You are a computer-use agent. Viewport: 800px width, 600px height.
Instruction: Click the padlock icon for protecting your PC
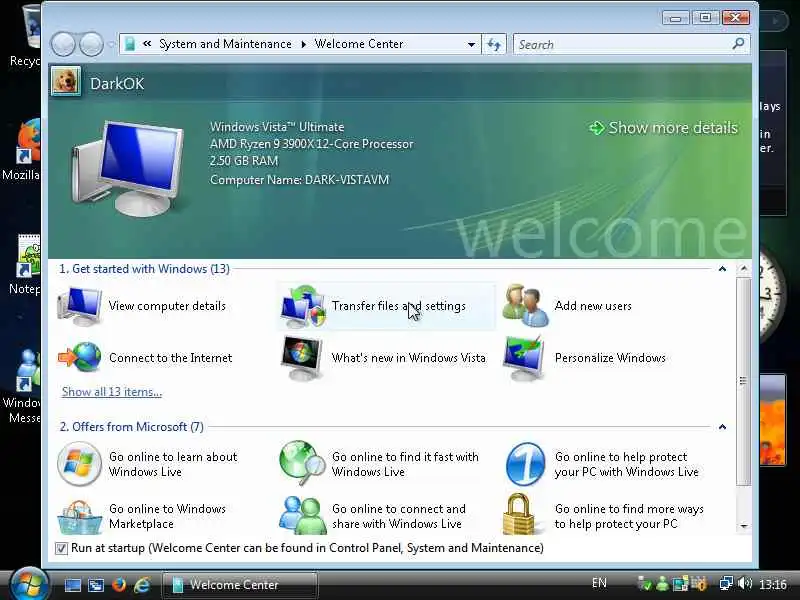pos(519,514)
